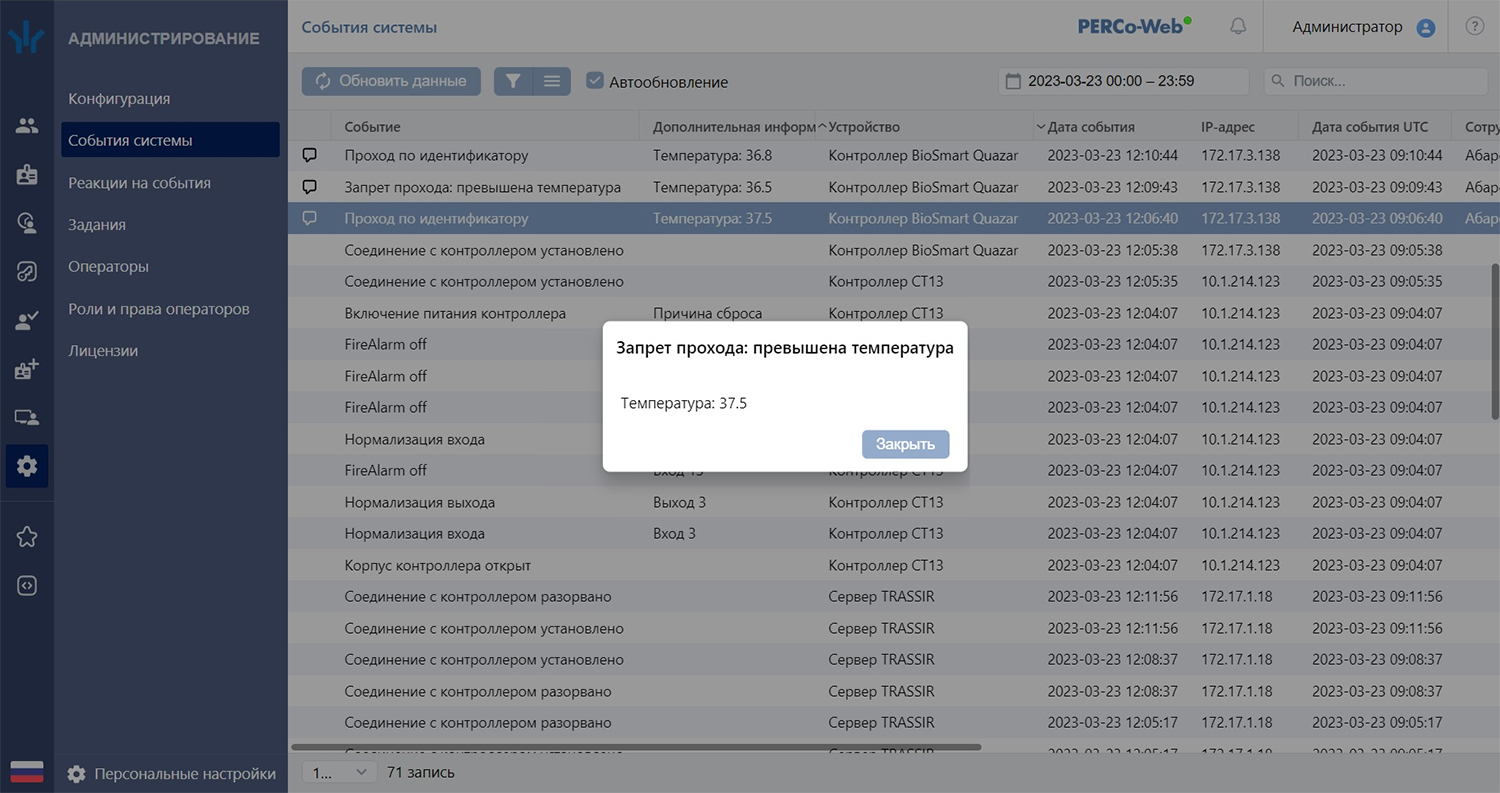Select Роли и права операторов menu item
The image size is (1500, 793).
coord(159,309)
